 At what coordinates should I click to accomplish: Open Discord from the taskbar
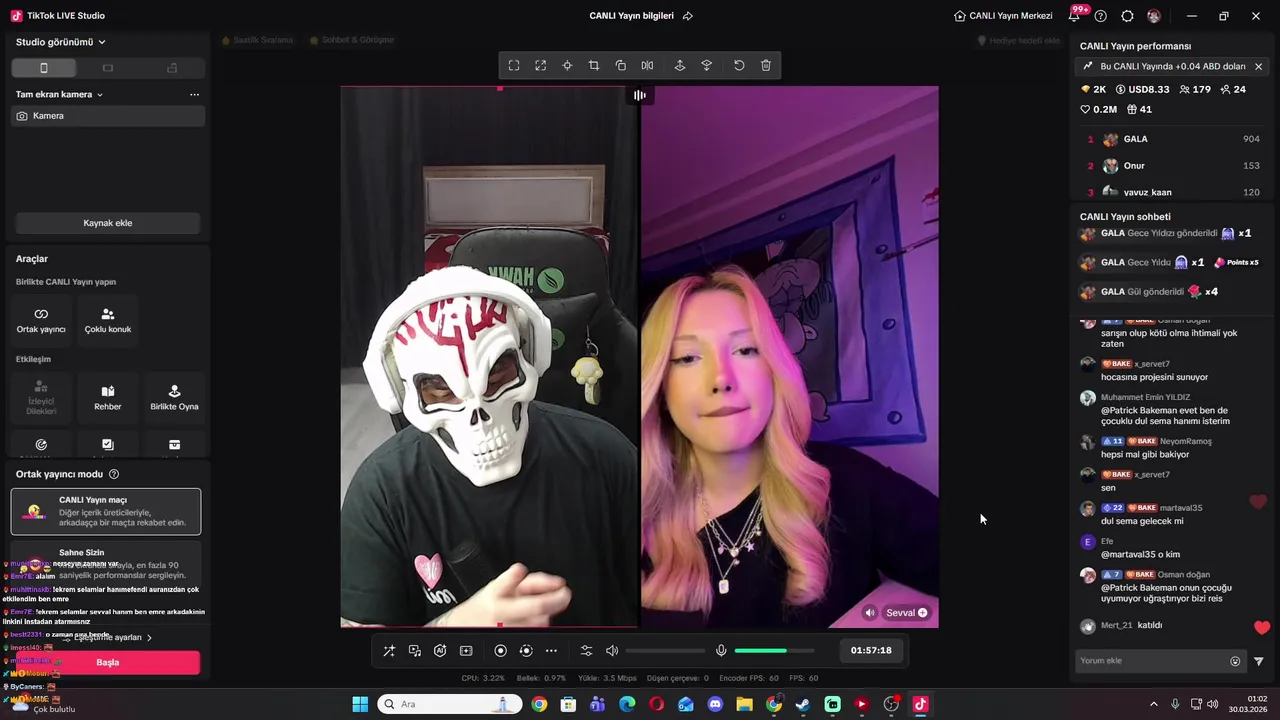point(715,704)
